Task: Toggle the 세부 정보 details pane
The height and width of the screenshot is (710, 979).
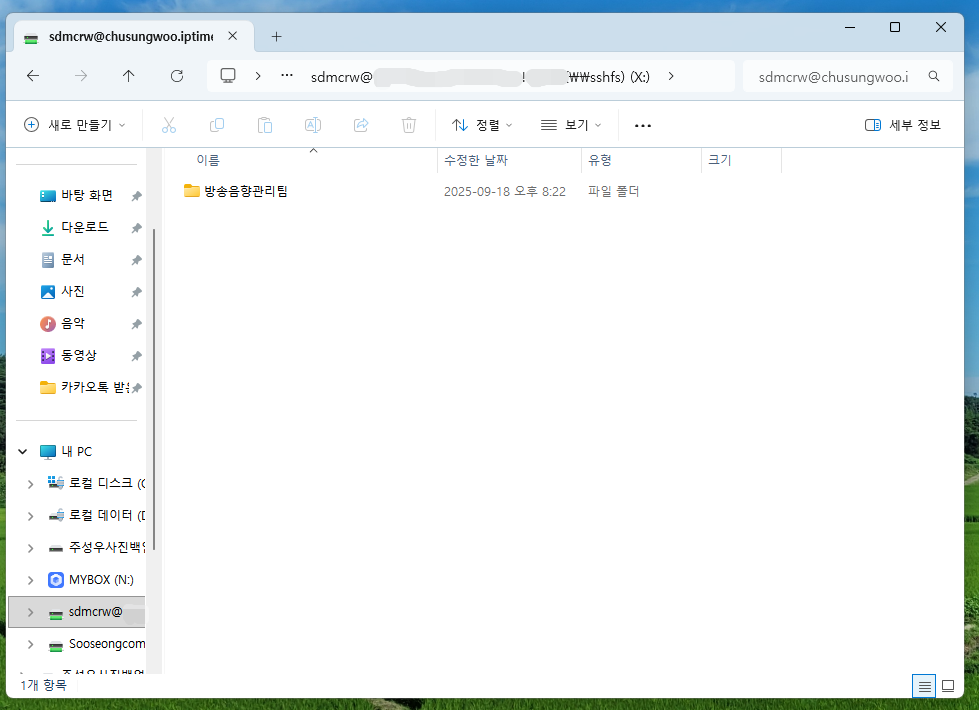Action: [x=903, y=125]
